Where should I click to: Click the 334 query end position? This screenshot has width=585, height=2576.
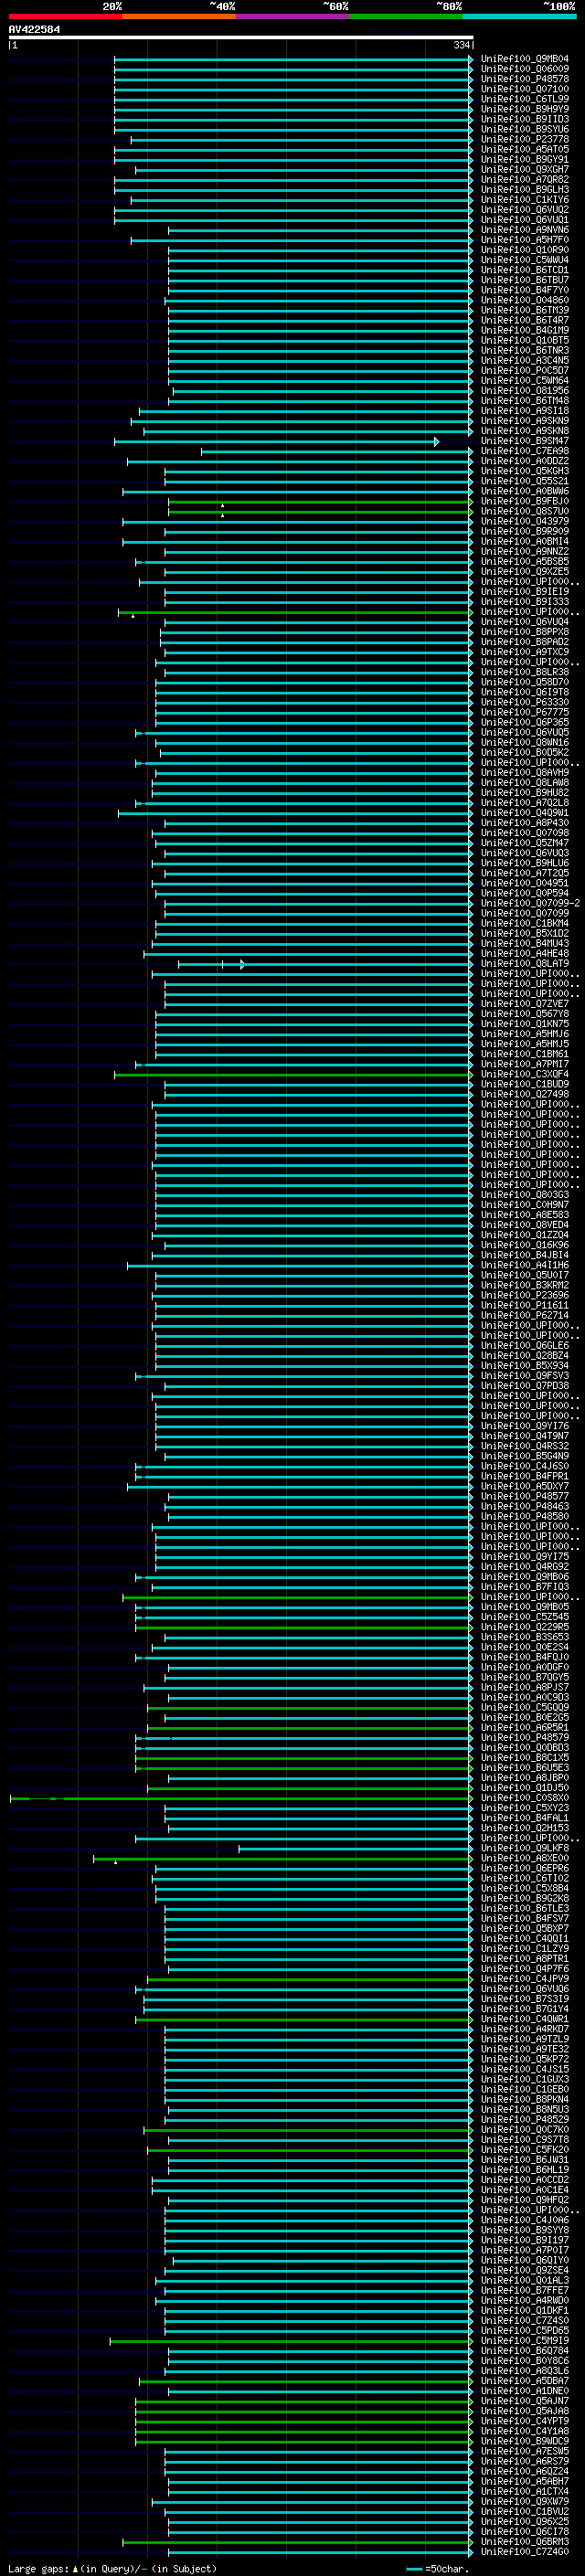461,45
